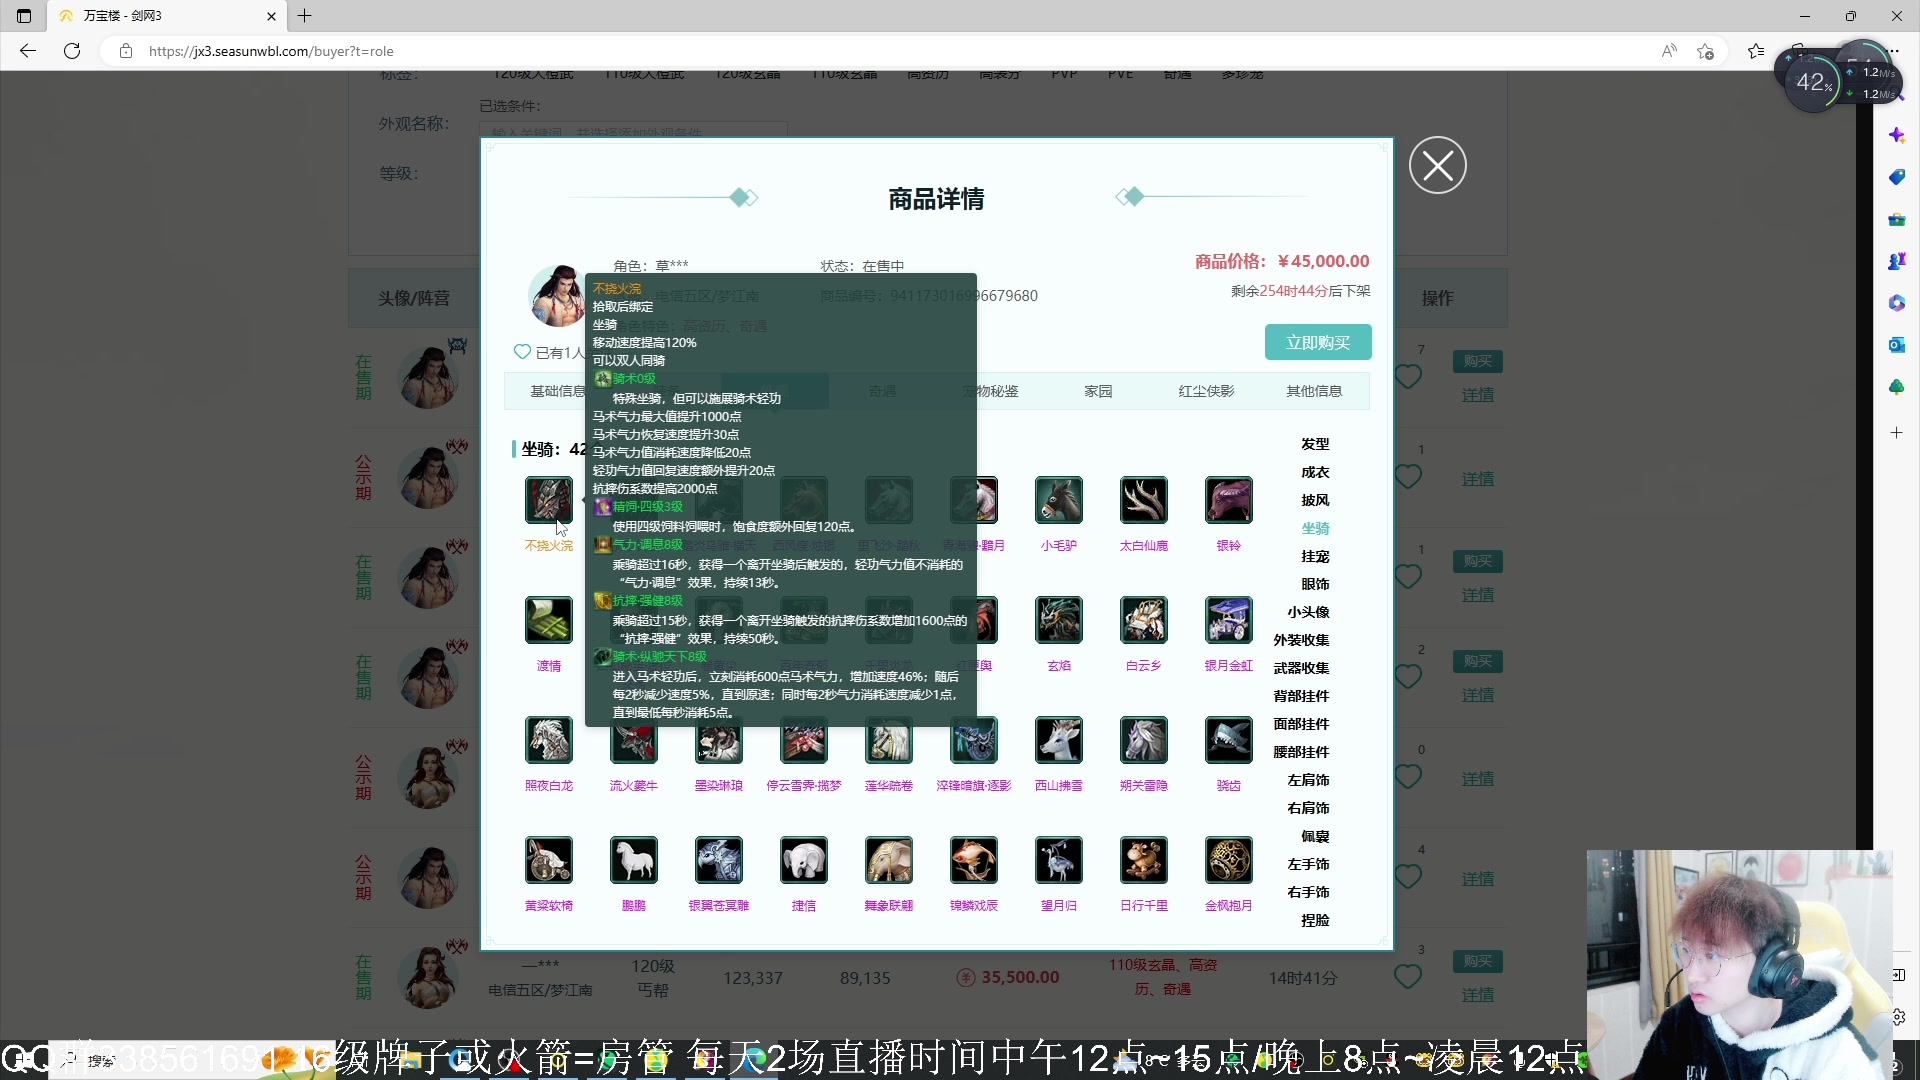
Task: Like the item via 已有1人 heart
Action: [x=522, y=352]
